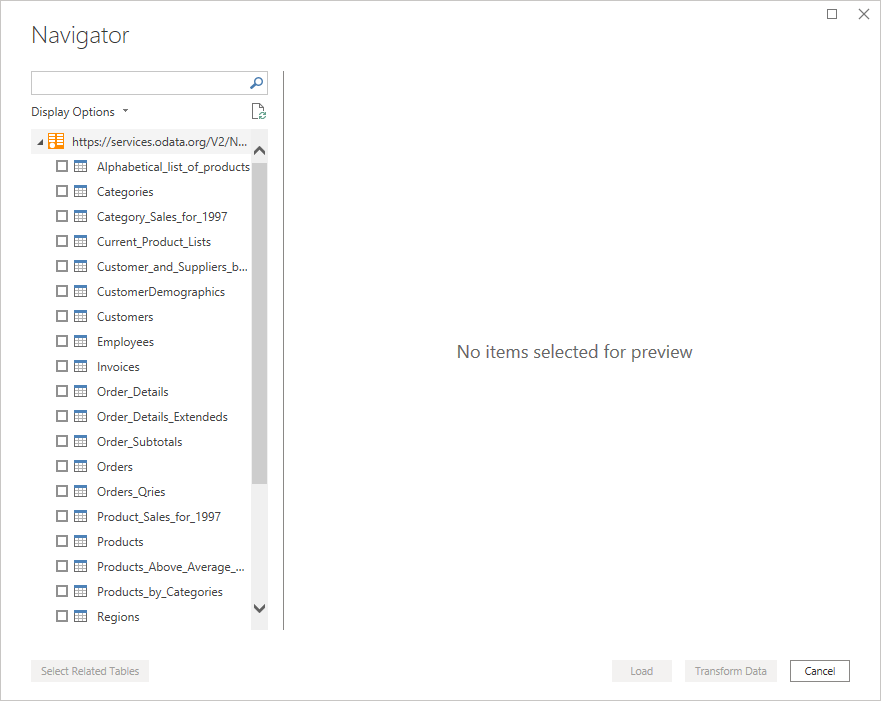Select Products_by_Categories table name
Screen dimensions: 881x701
pos(160,592)
